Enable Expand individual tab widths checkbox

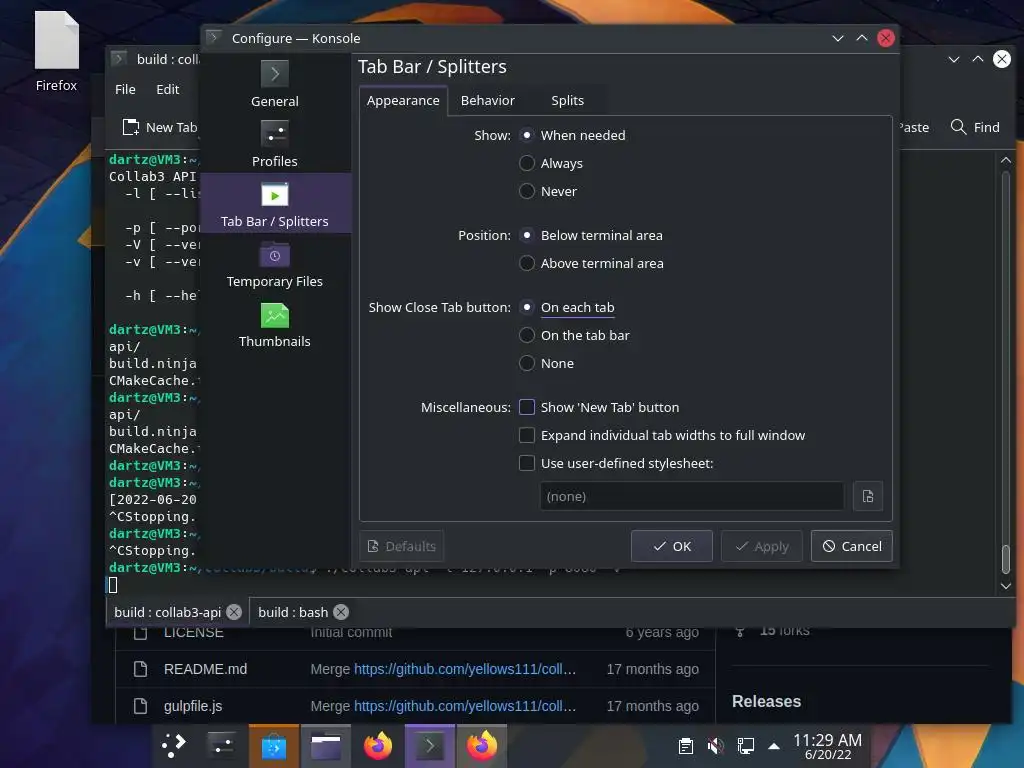(527, 435)
